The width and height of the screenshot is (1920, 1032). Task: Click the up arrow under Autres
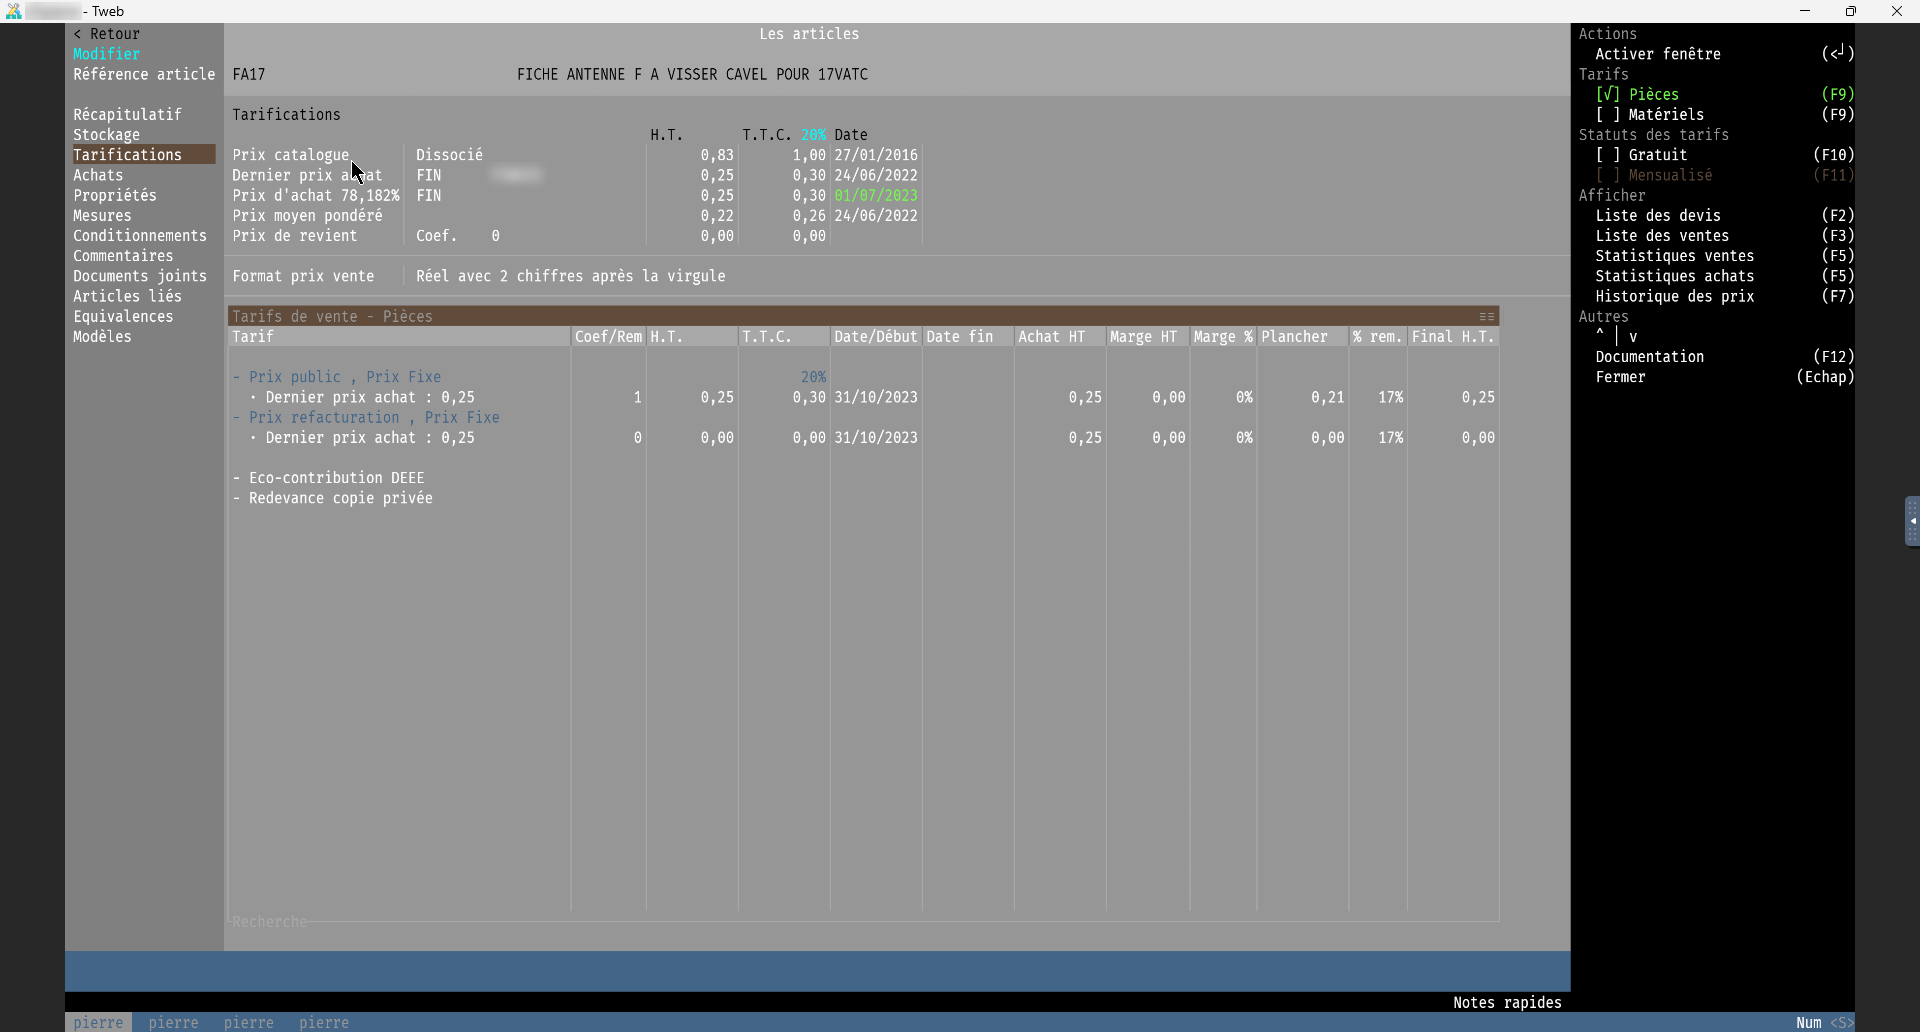pyautogui.click(x=1600, y=336)
